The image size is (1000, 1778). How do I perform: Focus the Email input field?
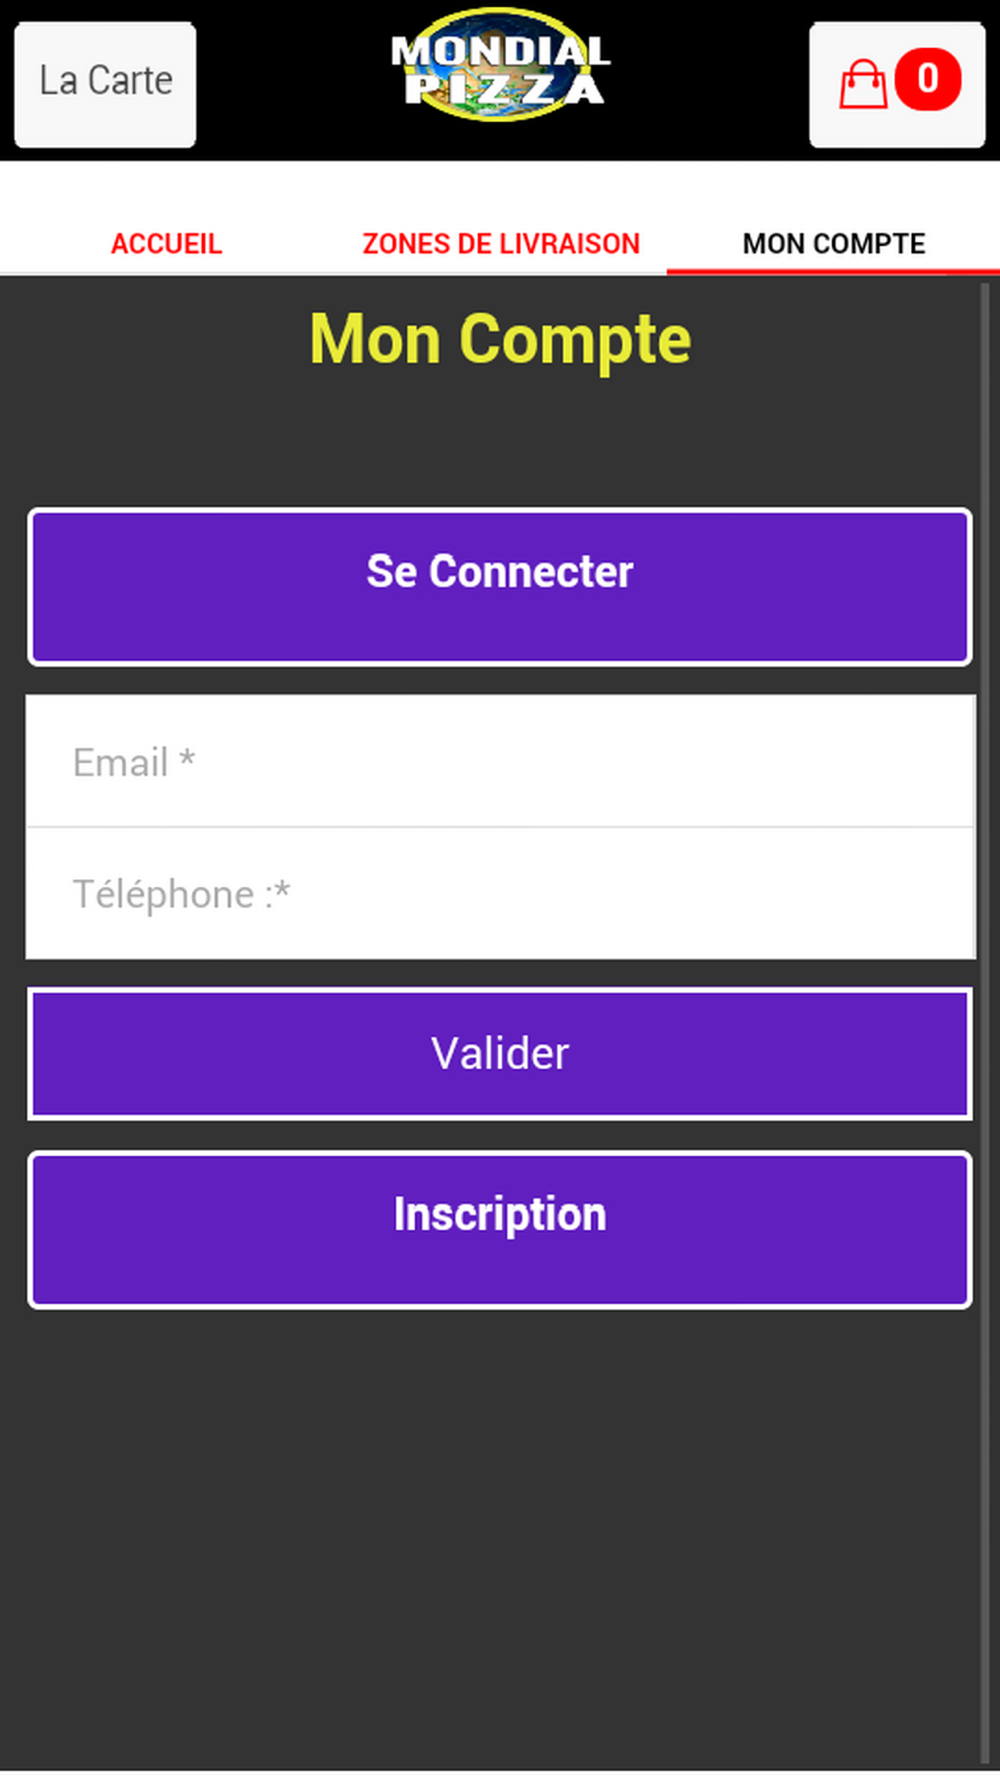[x=500, y=761]
